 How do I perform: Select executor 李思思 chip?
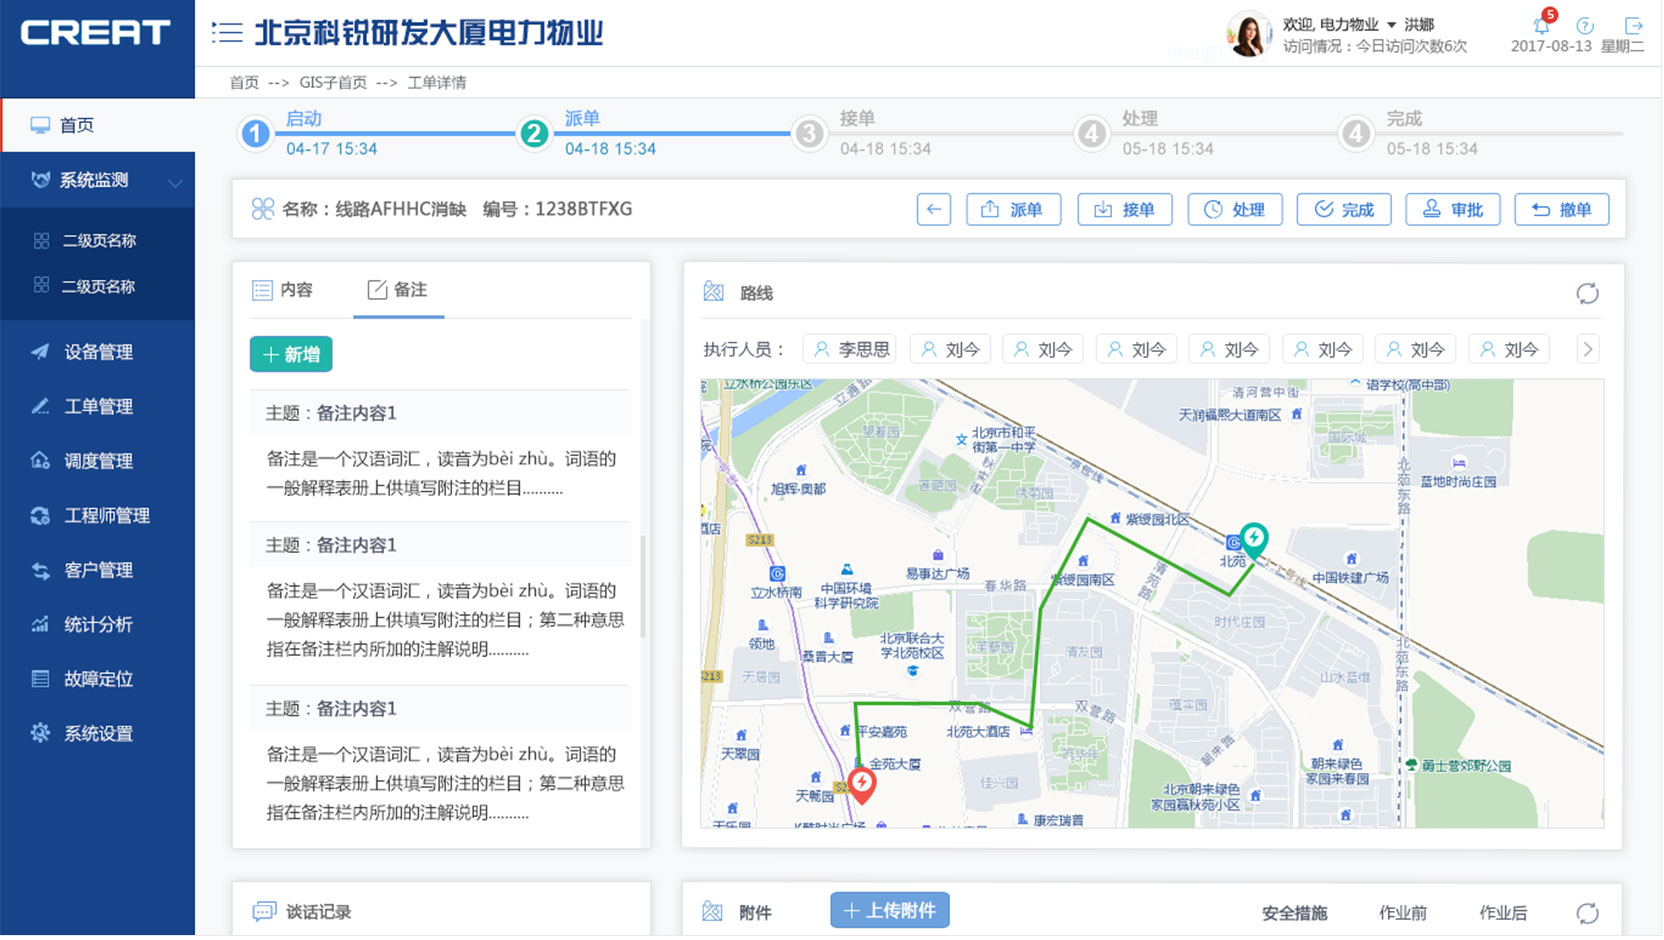[849, 349]
